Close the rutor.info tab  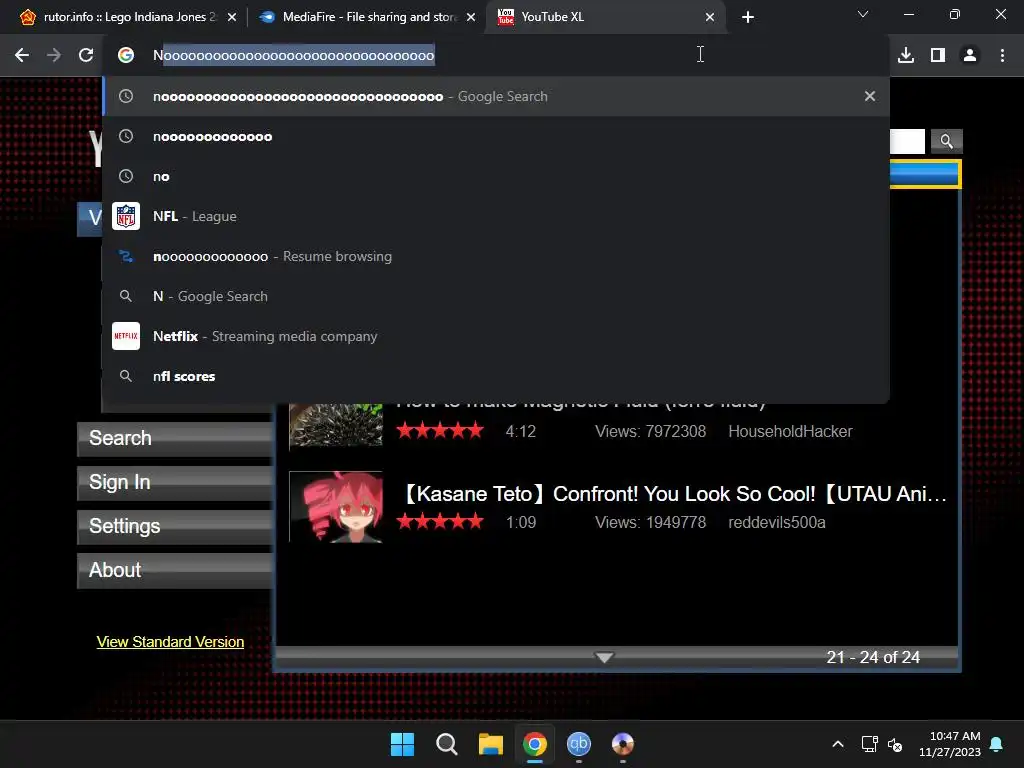(x=232, y=17)
